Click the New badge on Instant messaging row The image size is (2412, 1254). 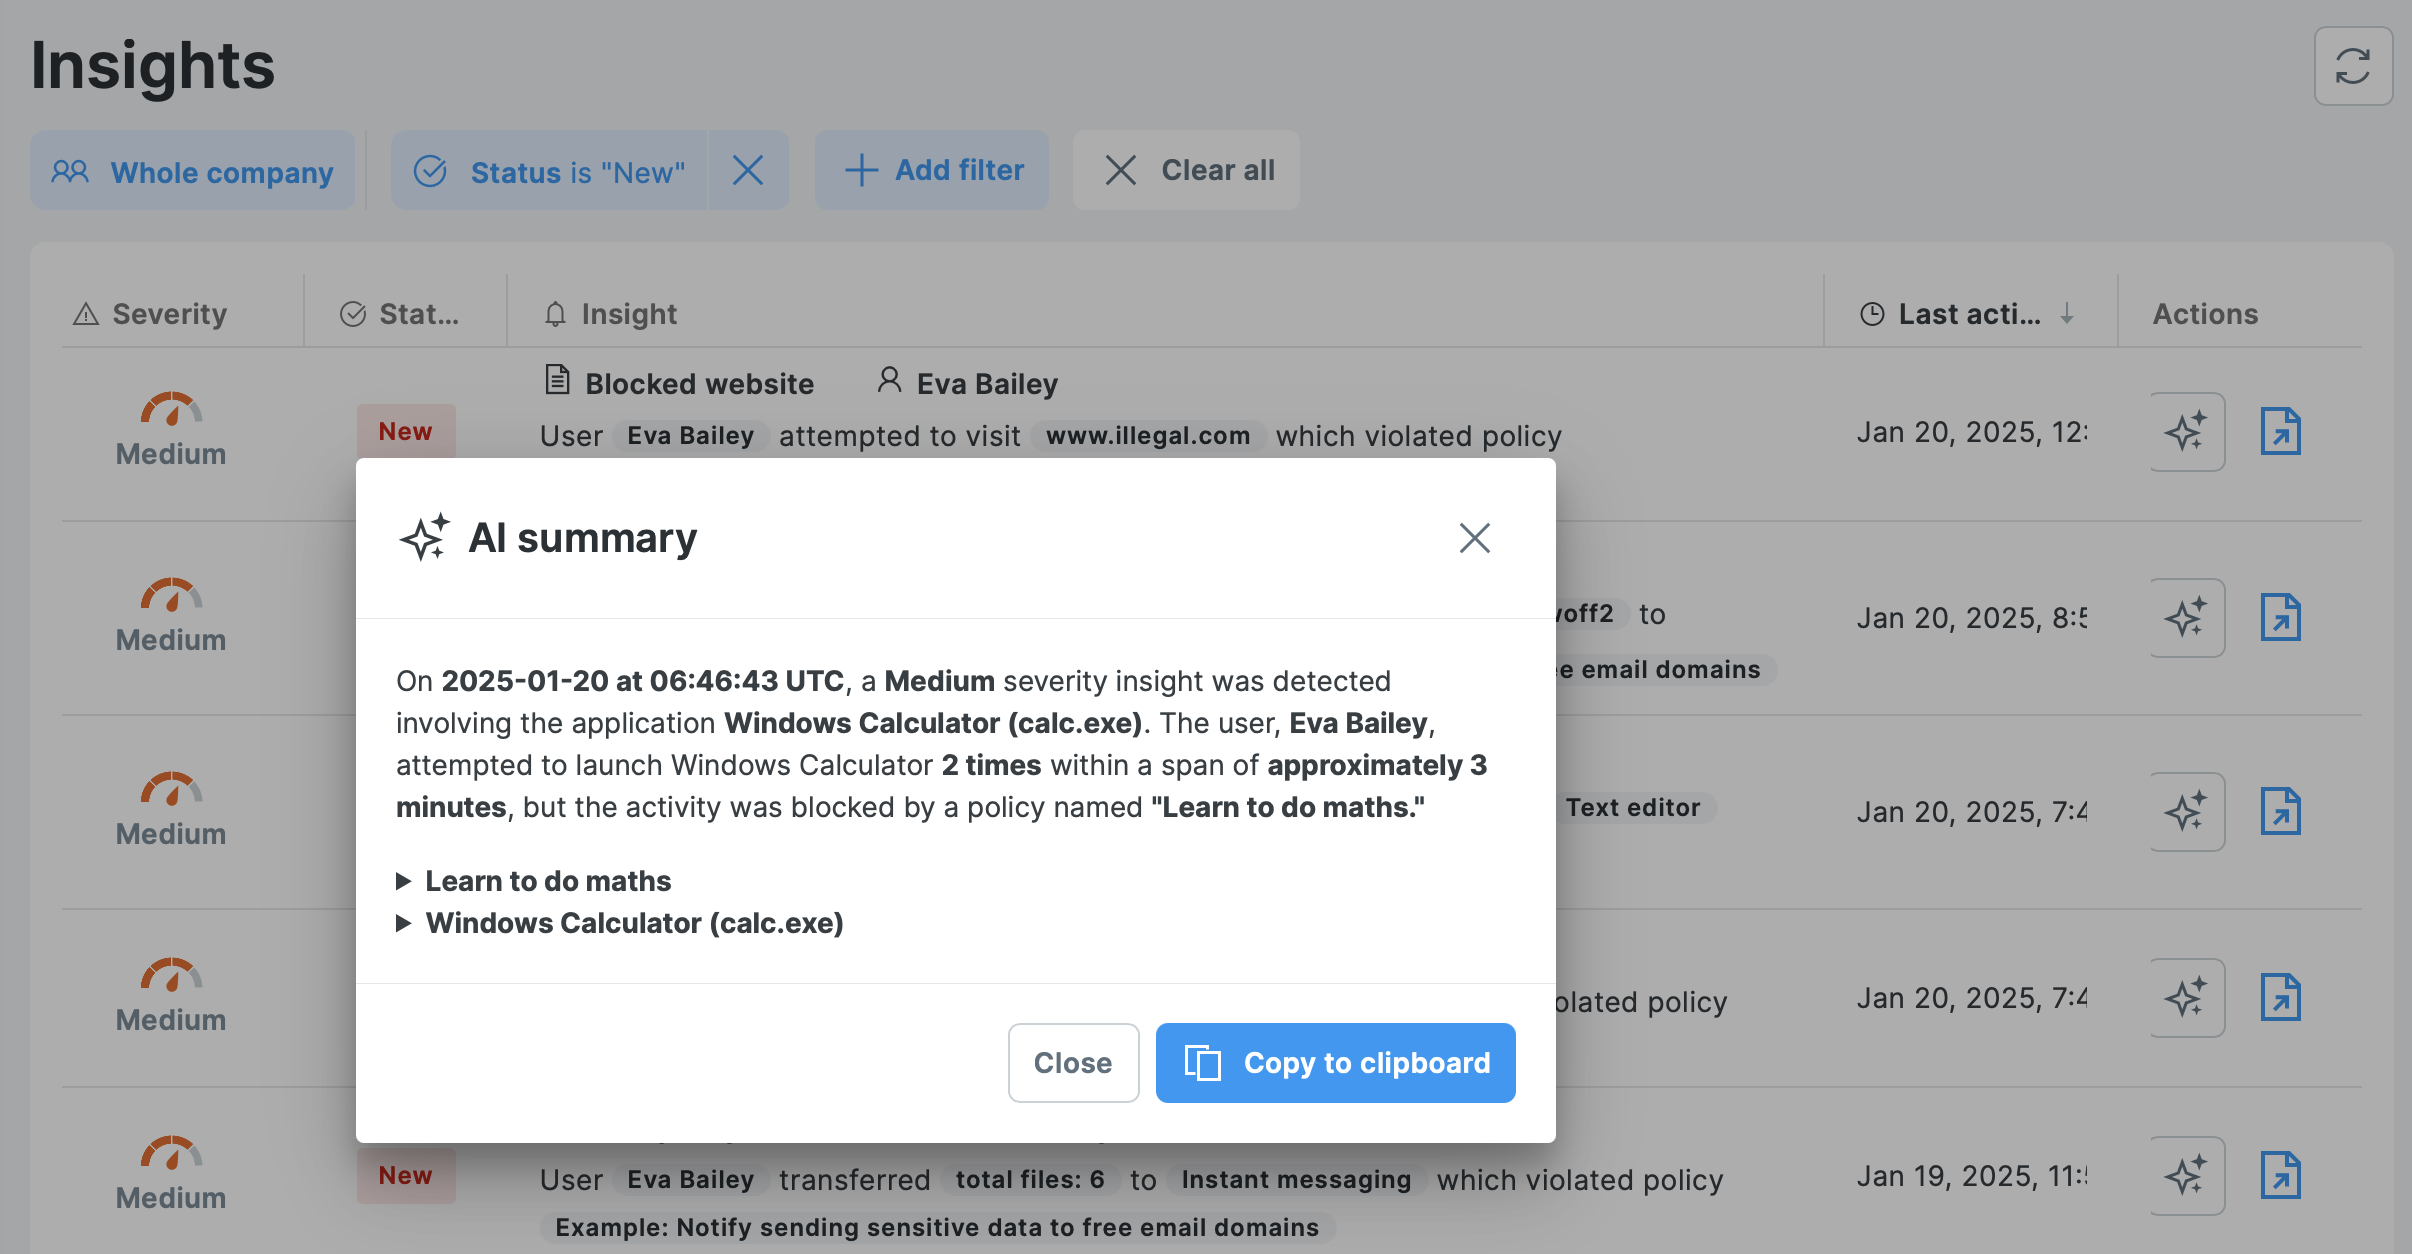(x=405, y=1176)
